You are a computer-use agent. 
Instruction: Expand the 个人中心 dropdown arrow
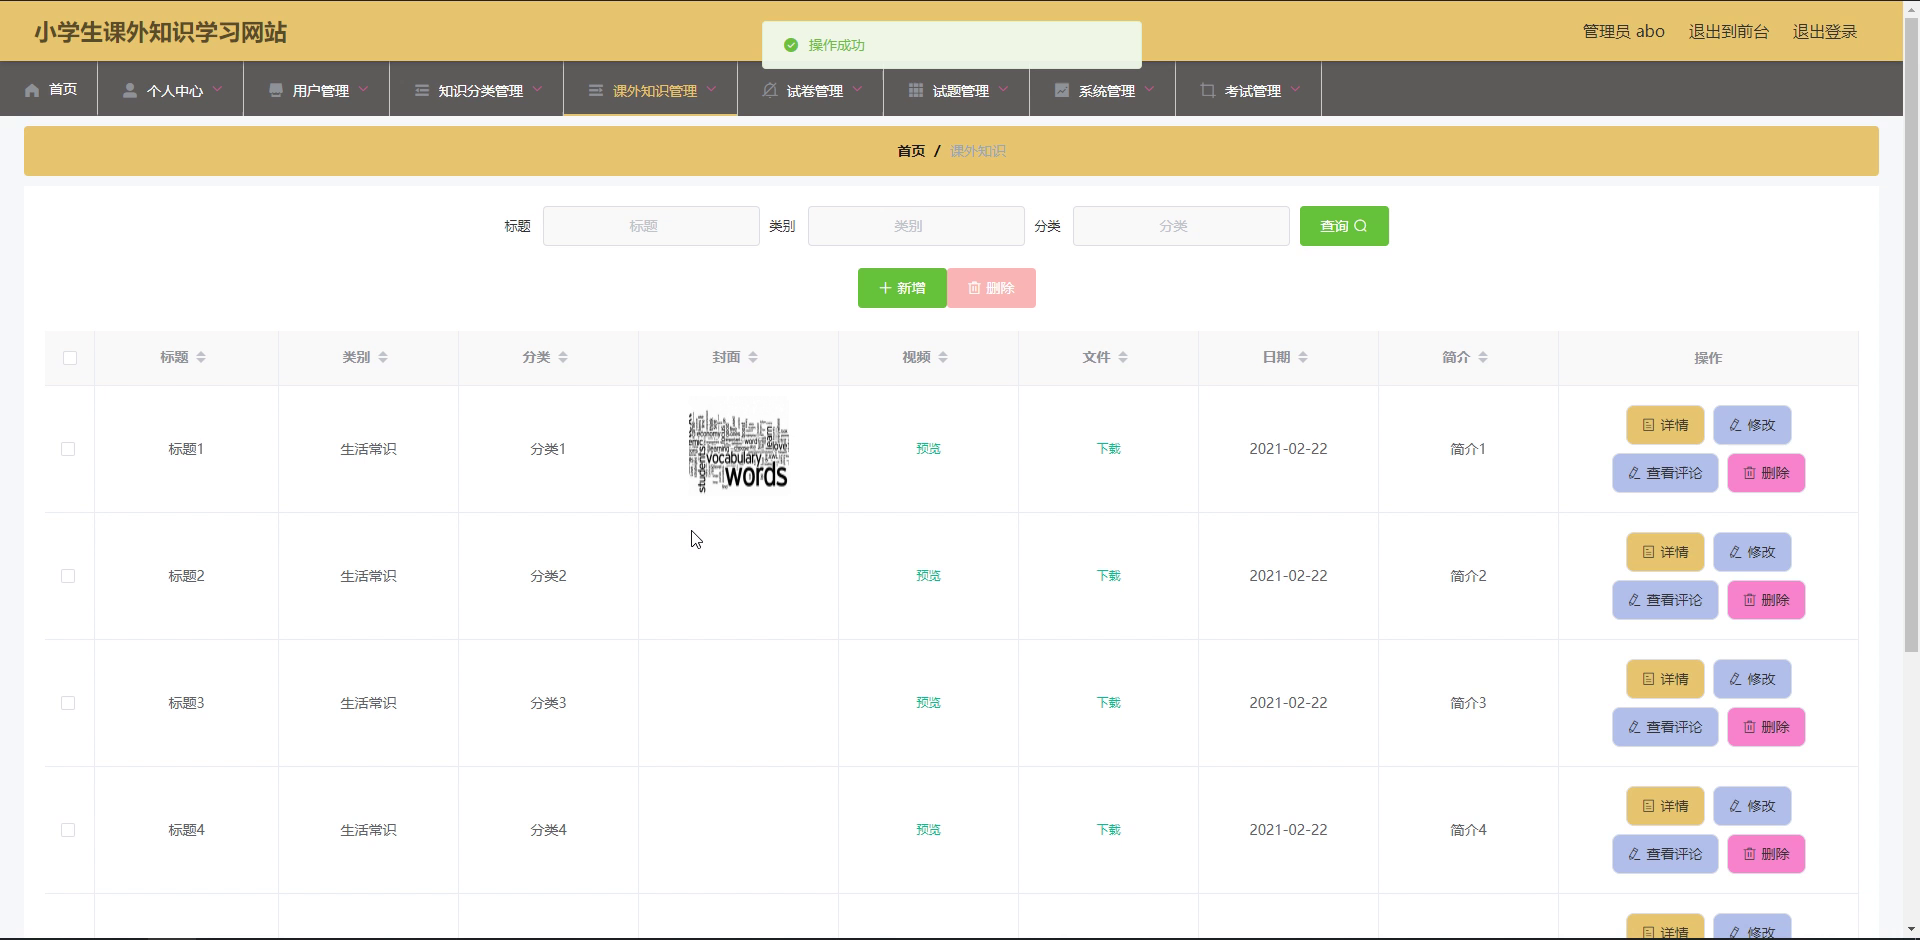pyautogui.click(x=218, y=89)
